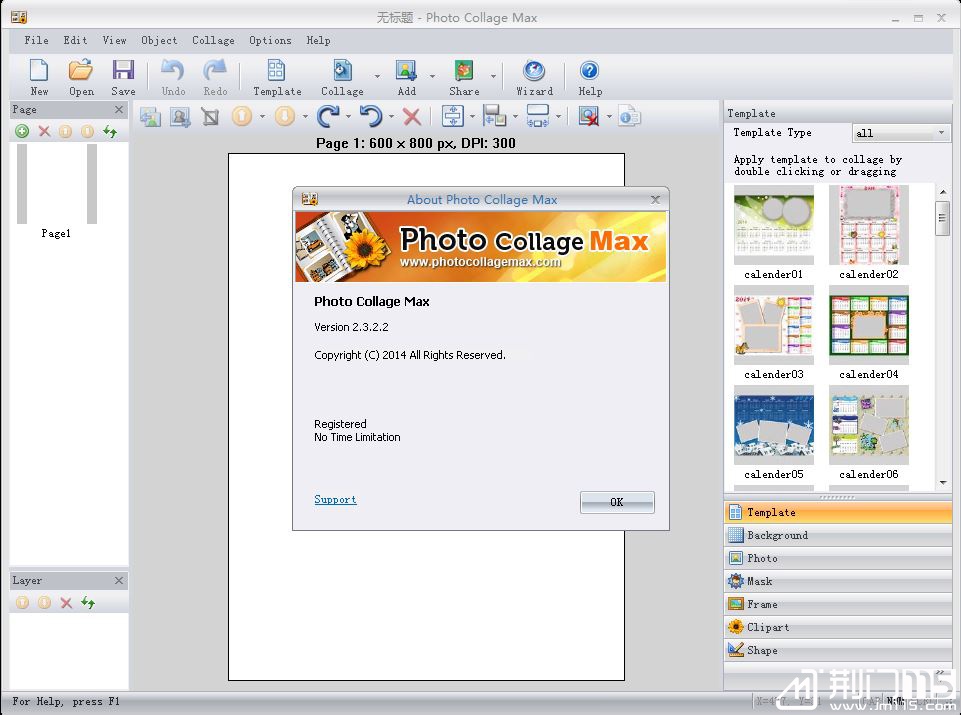Follow the Support link
961x715 pixels.
click(335, 499)
